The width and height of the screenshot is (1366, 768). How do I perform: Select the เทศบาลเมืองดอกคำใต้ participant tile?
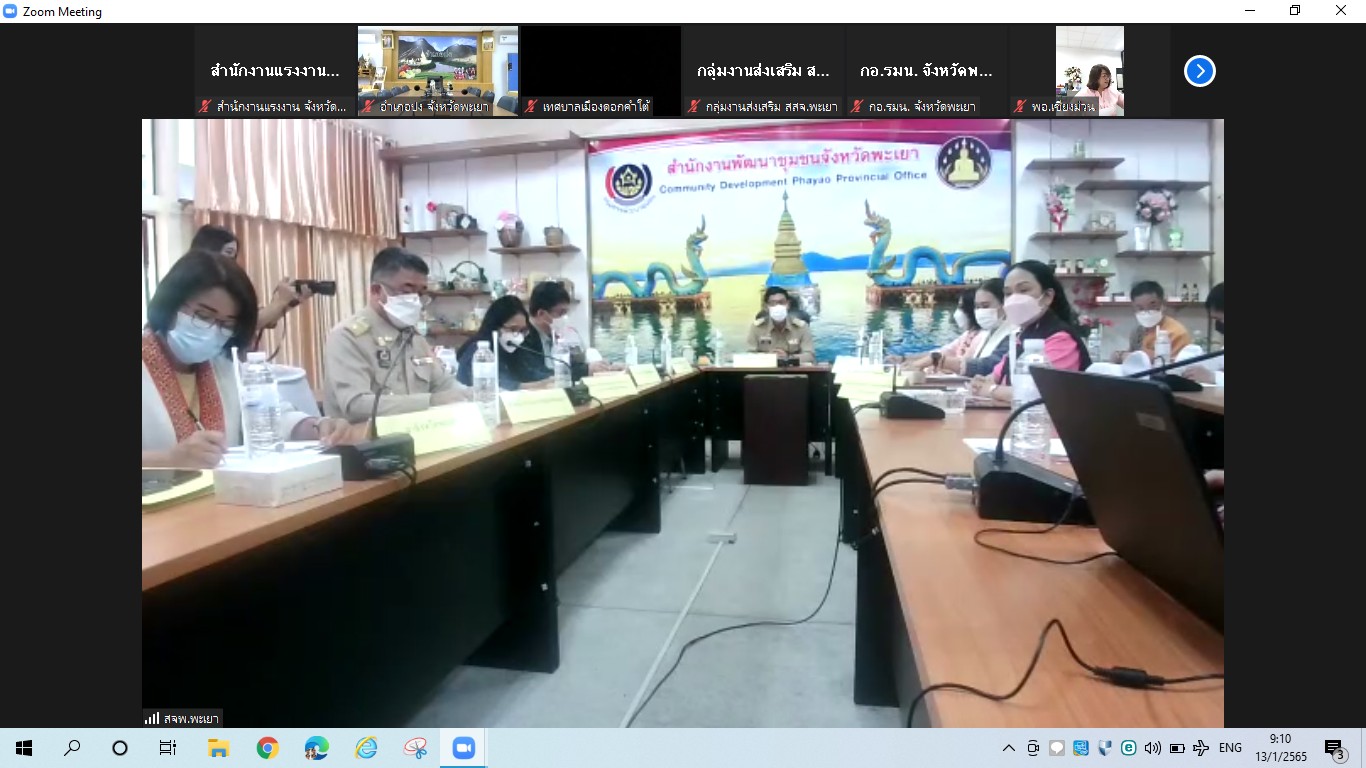pyautogui.click(x=600, y=71)
